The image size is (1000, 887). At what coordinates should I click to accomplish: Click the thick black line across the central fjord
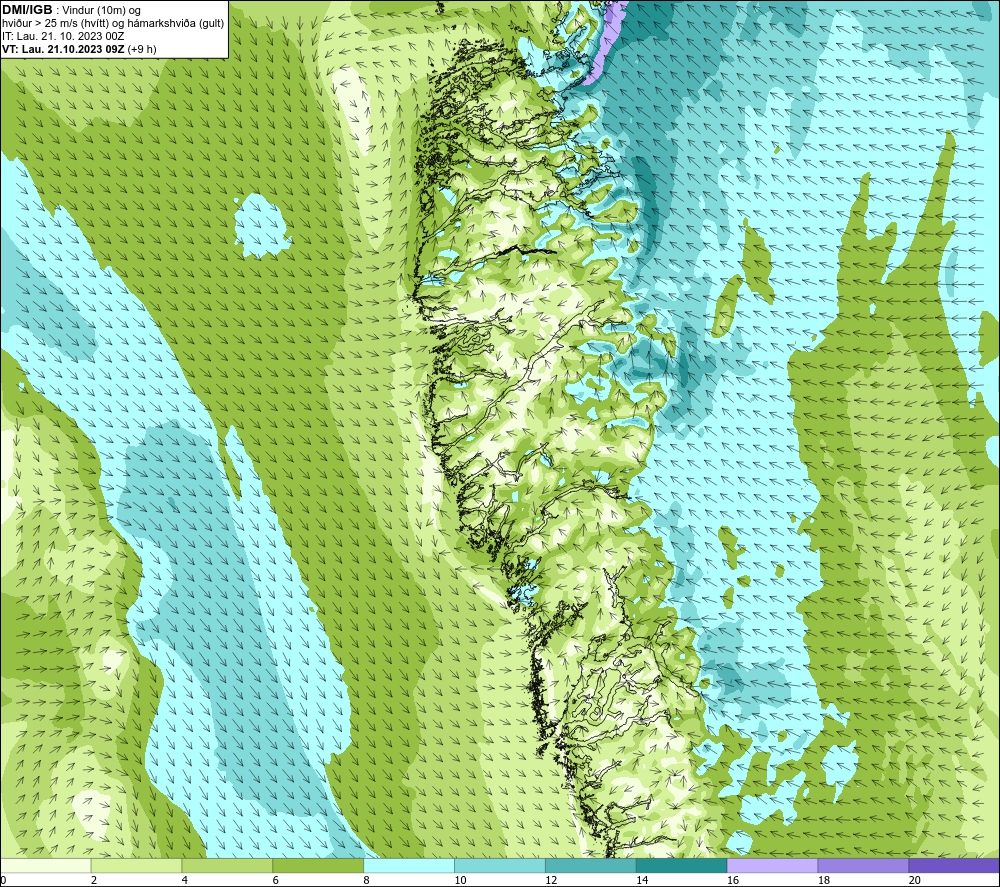click(x=526, y=250)
